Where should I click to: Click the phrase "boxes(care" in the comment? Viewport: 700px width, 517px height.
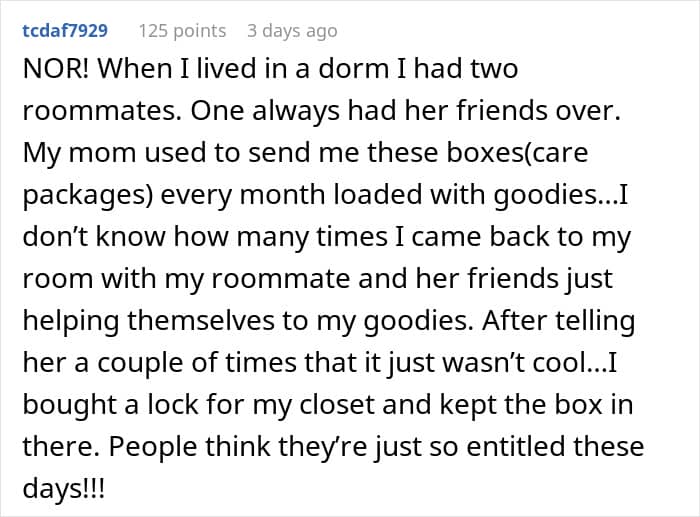(517, 153)
